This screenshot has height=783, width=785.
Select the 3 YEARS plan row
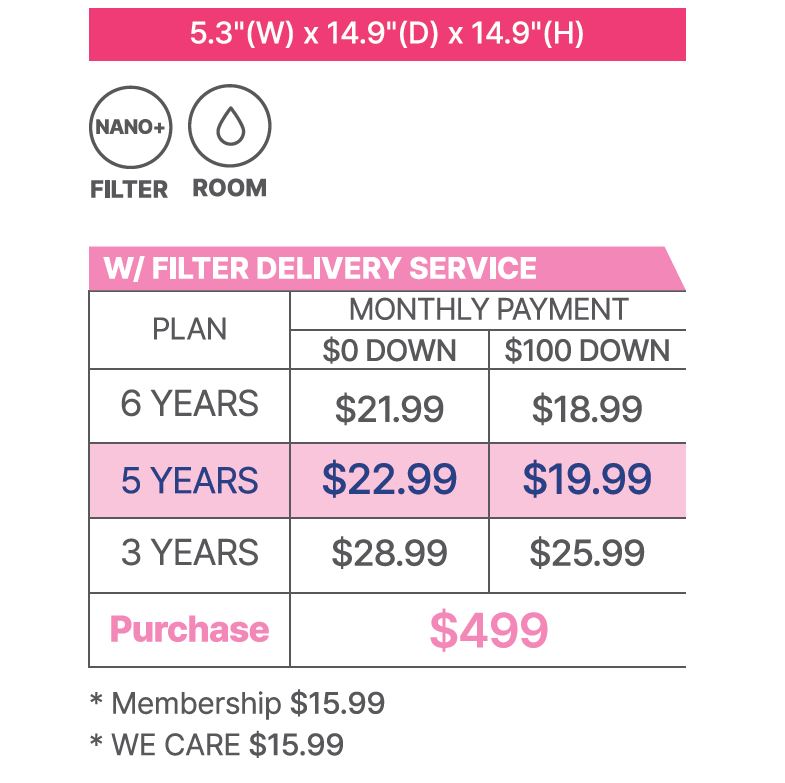190,554
